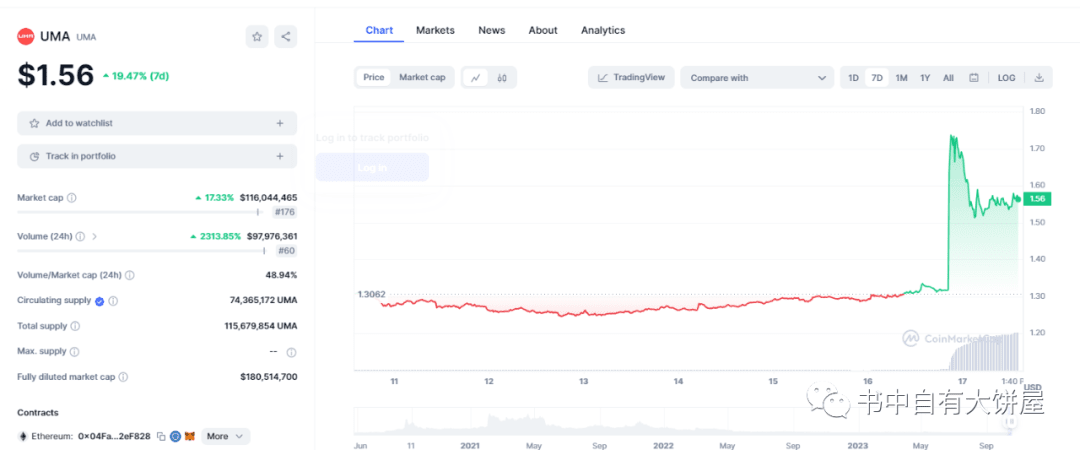Click Add to watchlist button

tap(157, 123)
